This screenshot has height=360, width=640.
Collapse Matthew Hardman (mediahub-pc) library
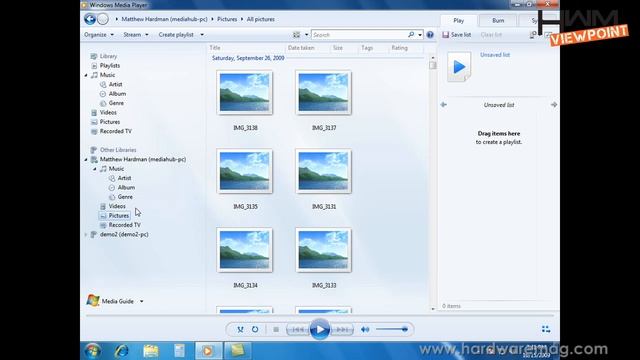pyautogui.click(x=86, y=160)
